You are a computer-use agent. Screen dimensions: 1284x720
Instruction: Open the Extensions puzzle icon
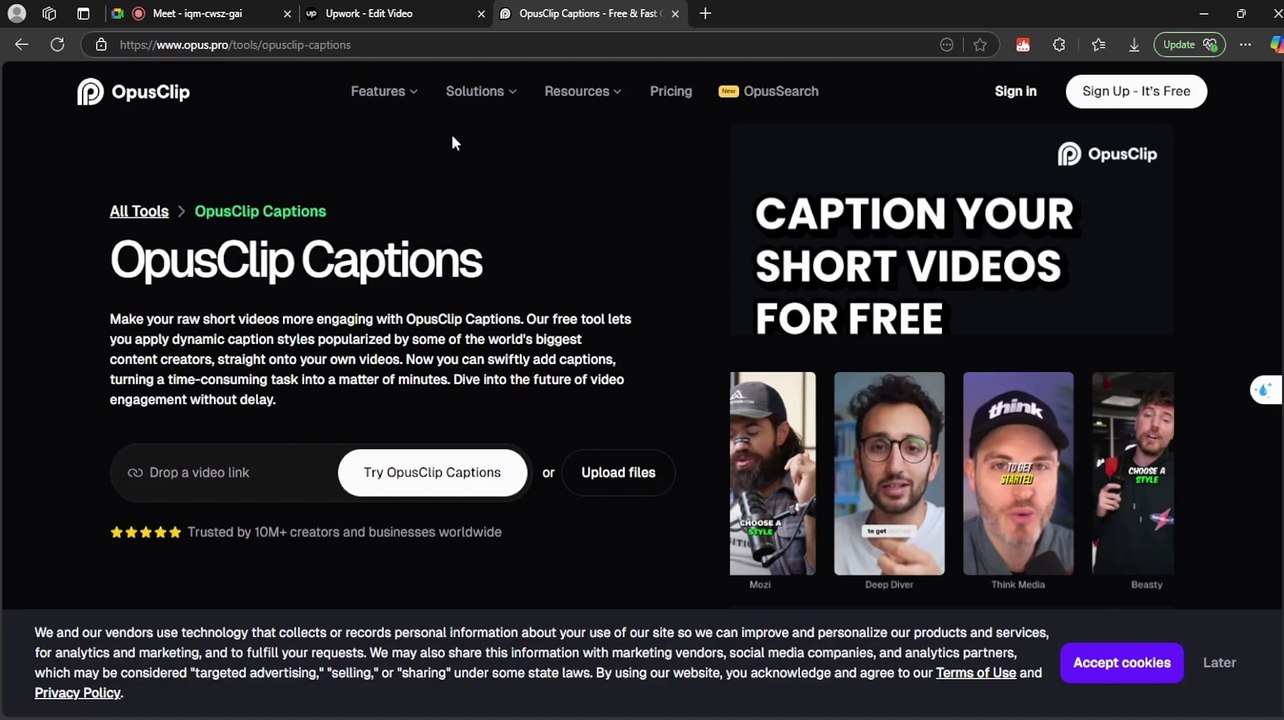[x=1059, y=45]
